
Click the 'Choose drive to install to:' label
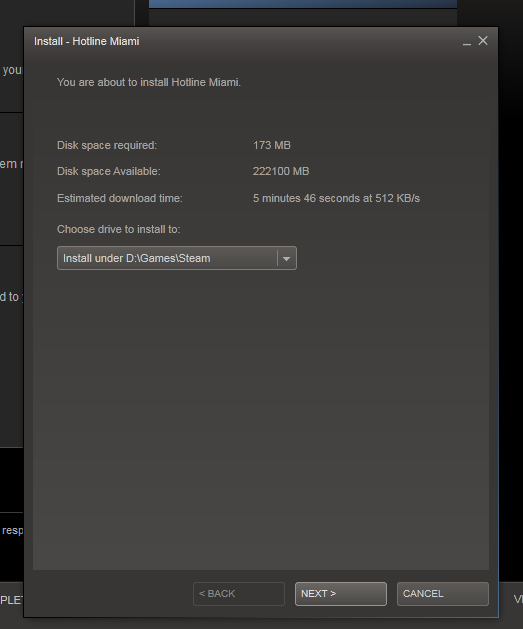[119, 229]
